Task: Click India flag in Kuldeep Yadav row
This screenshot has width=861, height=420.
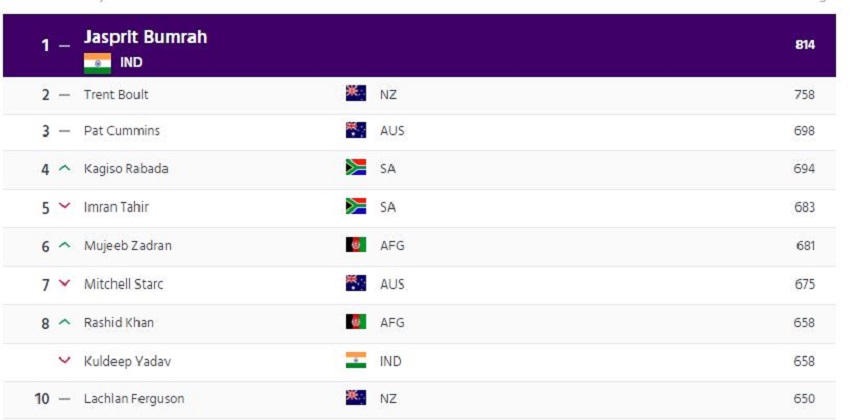Action: tap(356, 361)
